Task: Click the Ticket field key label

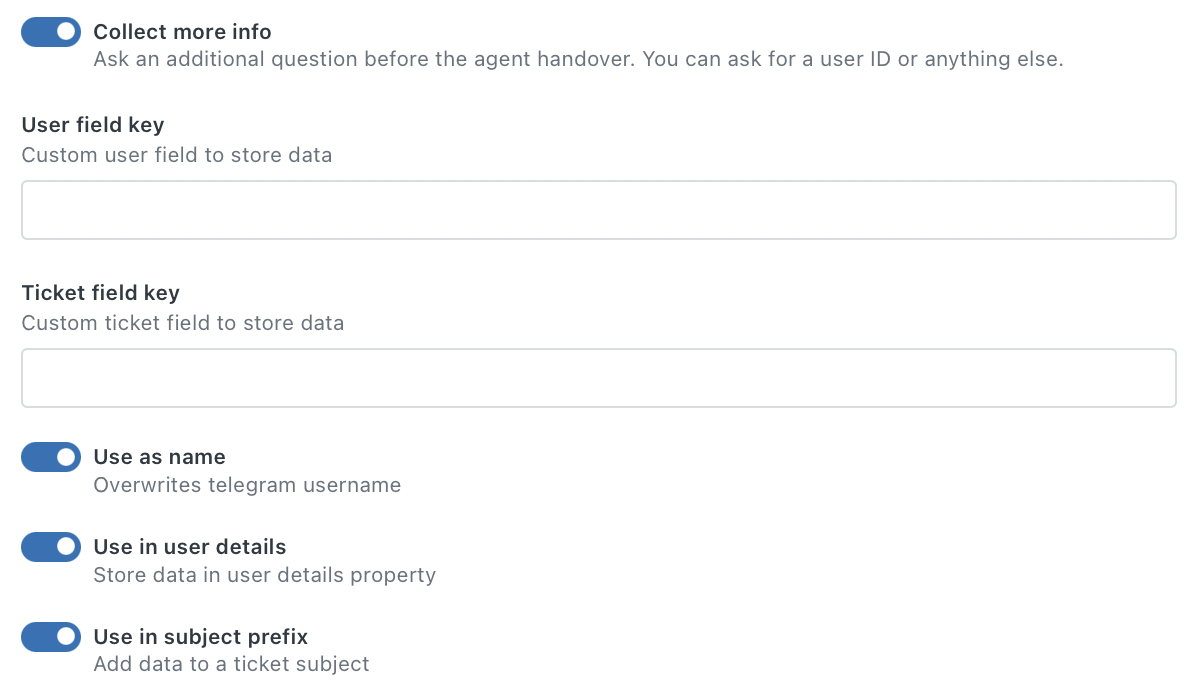Action: click(101, 292)
